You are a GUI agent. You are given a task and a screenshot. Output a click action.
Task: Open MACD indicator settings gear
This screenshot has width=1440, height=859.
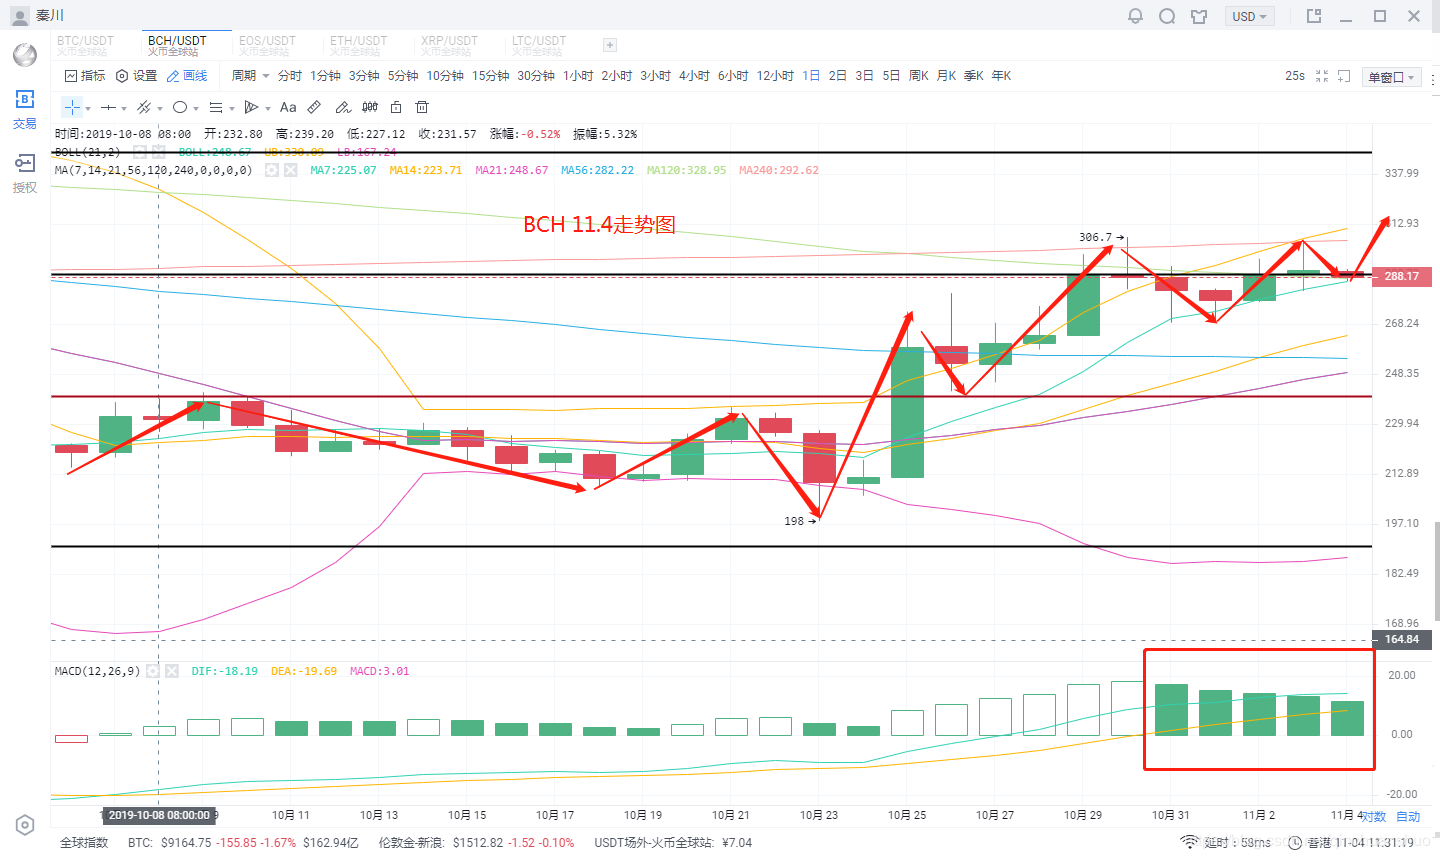(152, 671)
